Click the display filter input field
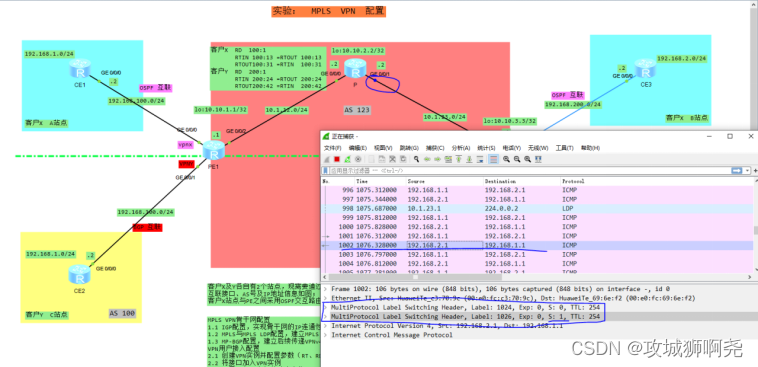Viewport: 758px width, 367px height. [x=529, y=171]
